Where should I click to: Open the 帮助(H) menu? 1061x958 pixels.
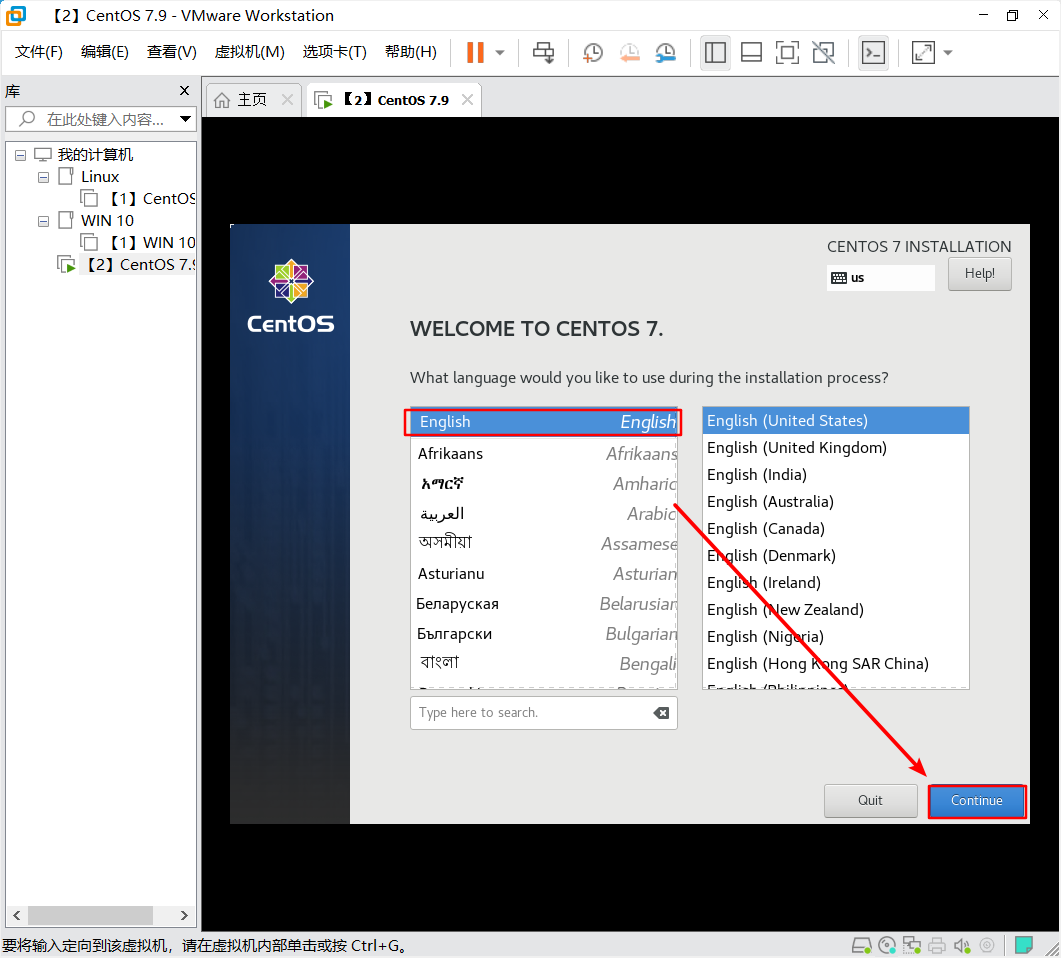point(411,52)
